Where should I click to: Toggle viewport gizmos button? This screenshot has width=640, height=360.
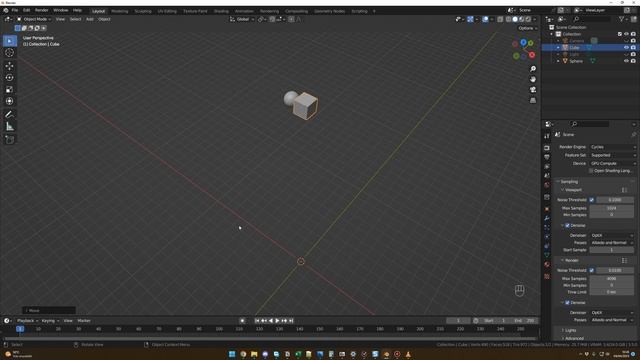(x=470, y=19)
